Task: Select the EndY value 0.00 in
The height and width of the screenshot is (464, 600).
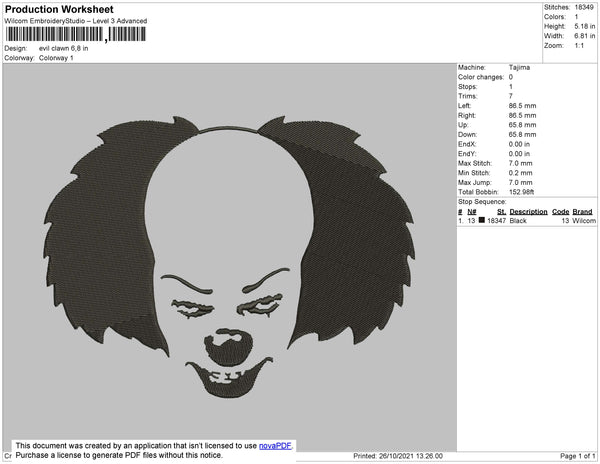Action: 519,154
